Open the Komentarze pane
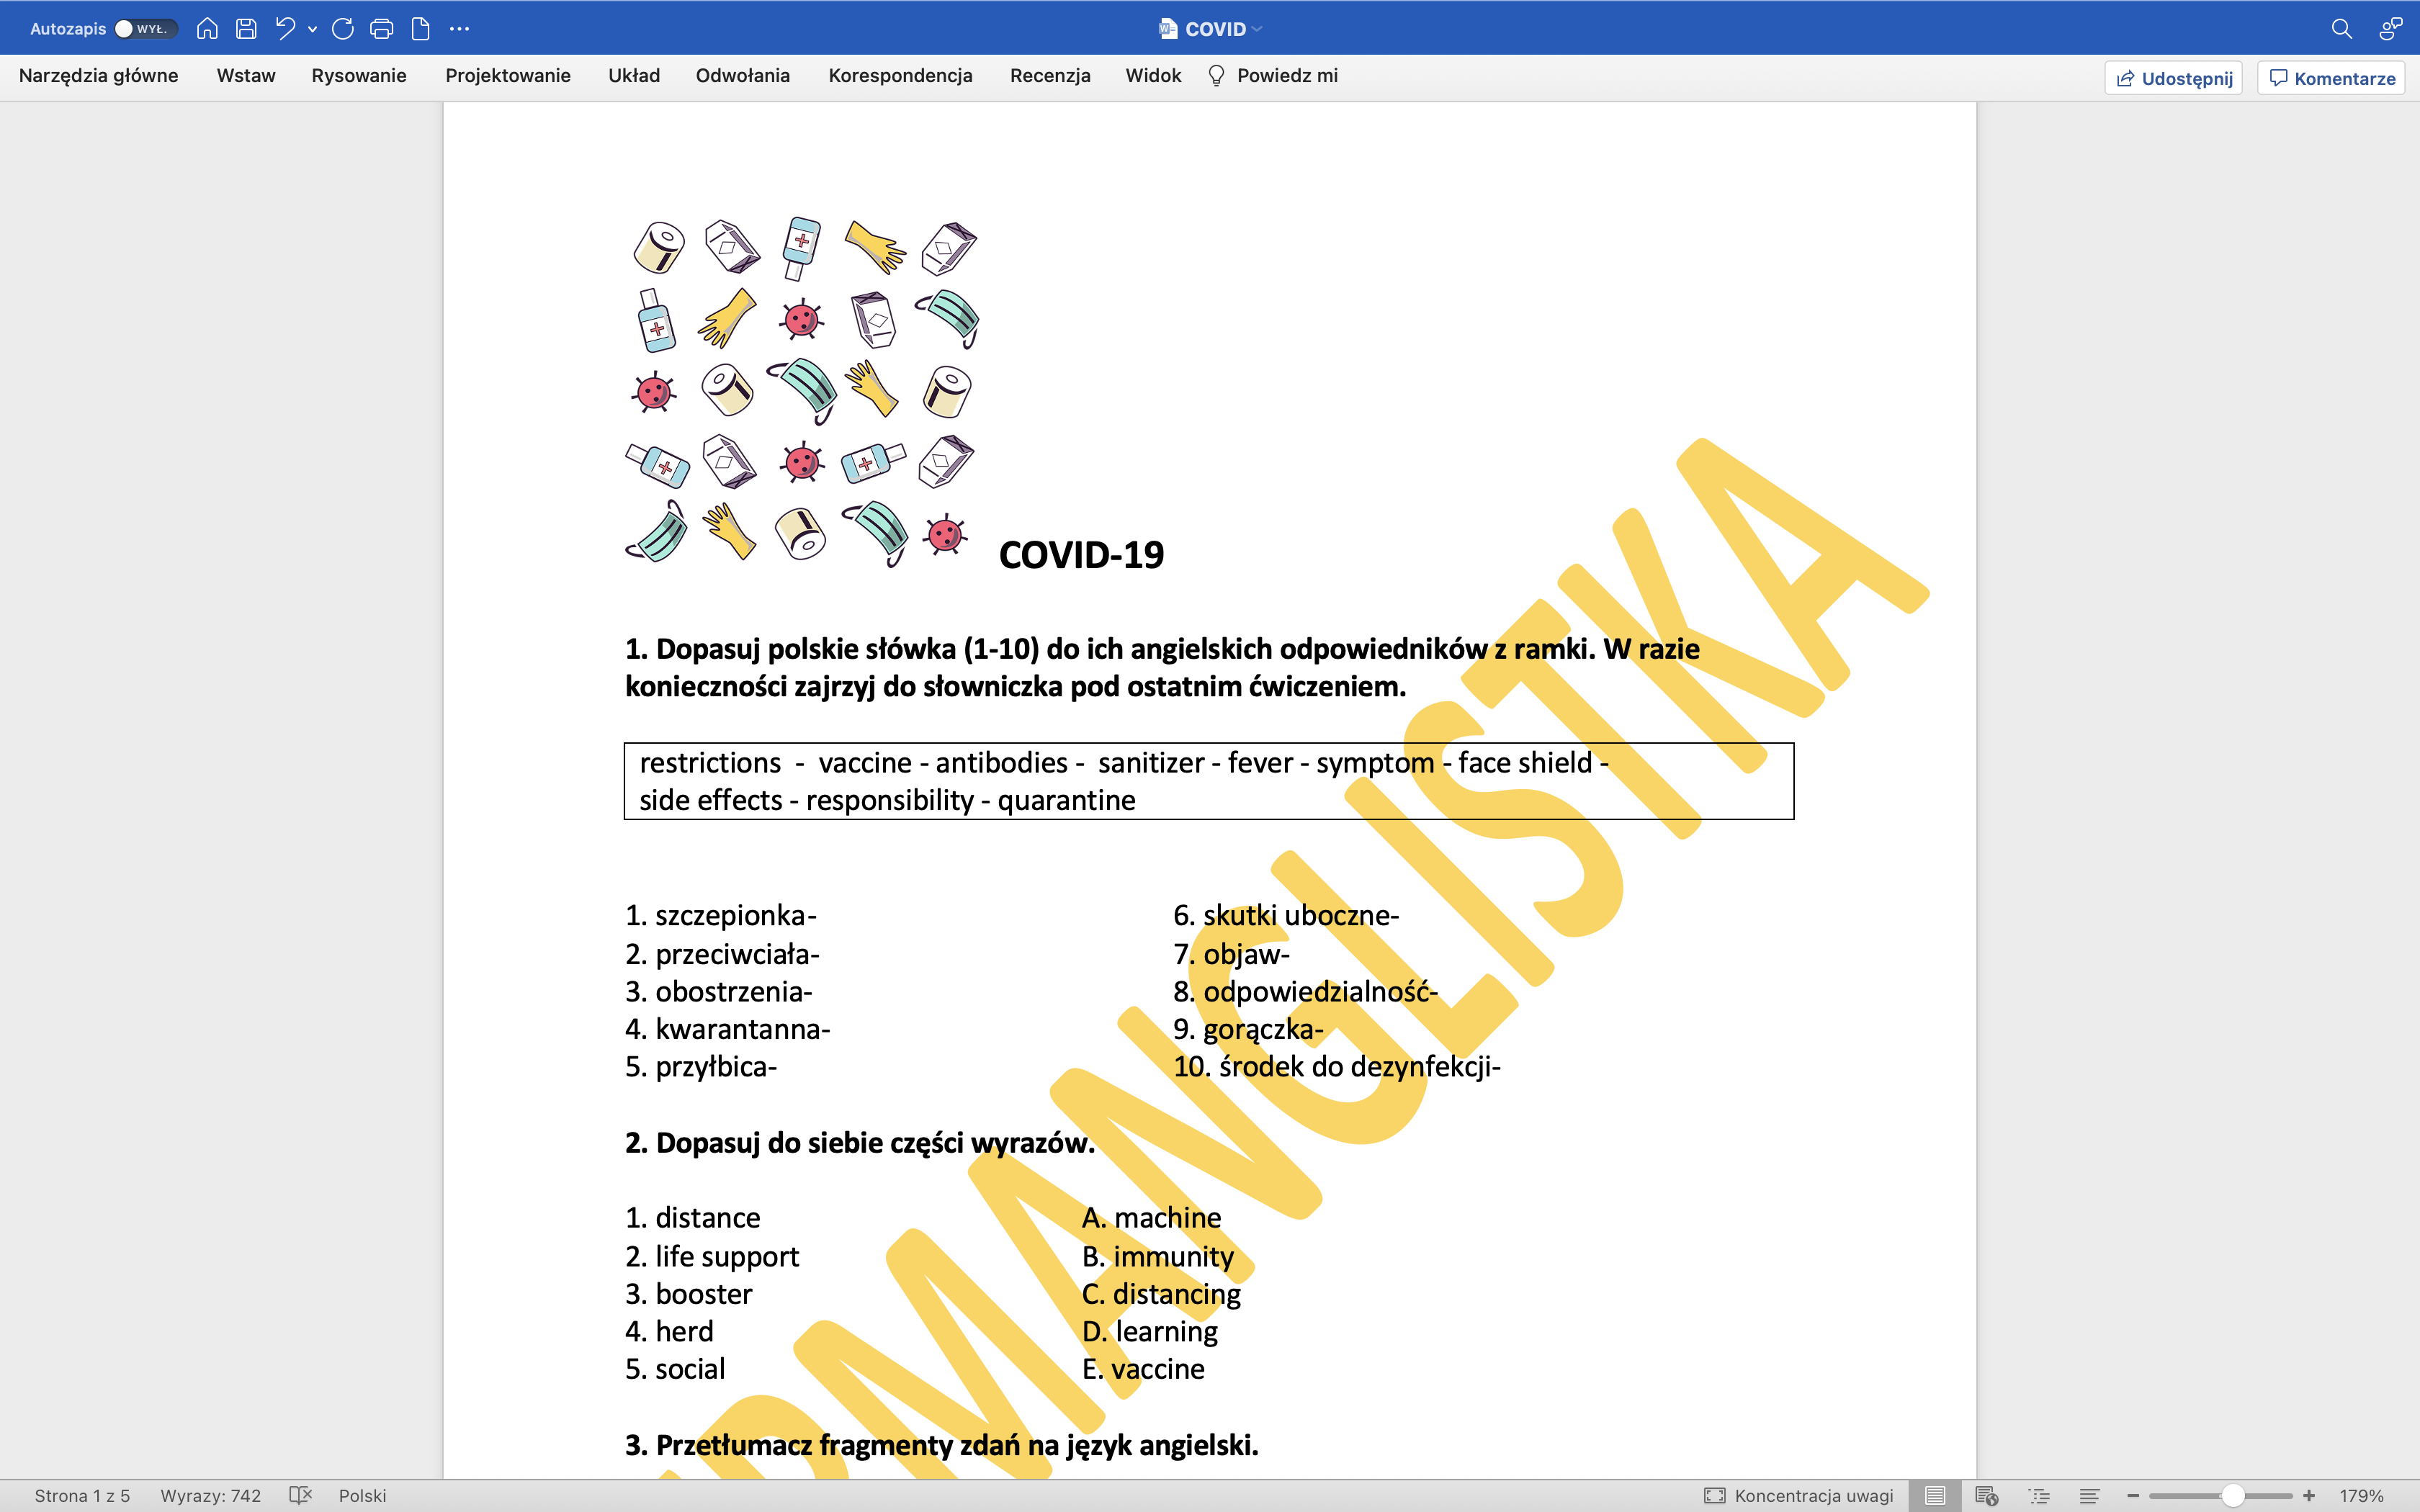Viewport: 2420px width, 1512px height. point(2331,78)
